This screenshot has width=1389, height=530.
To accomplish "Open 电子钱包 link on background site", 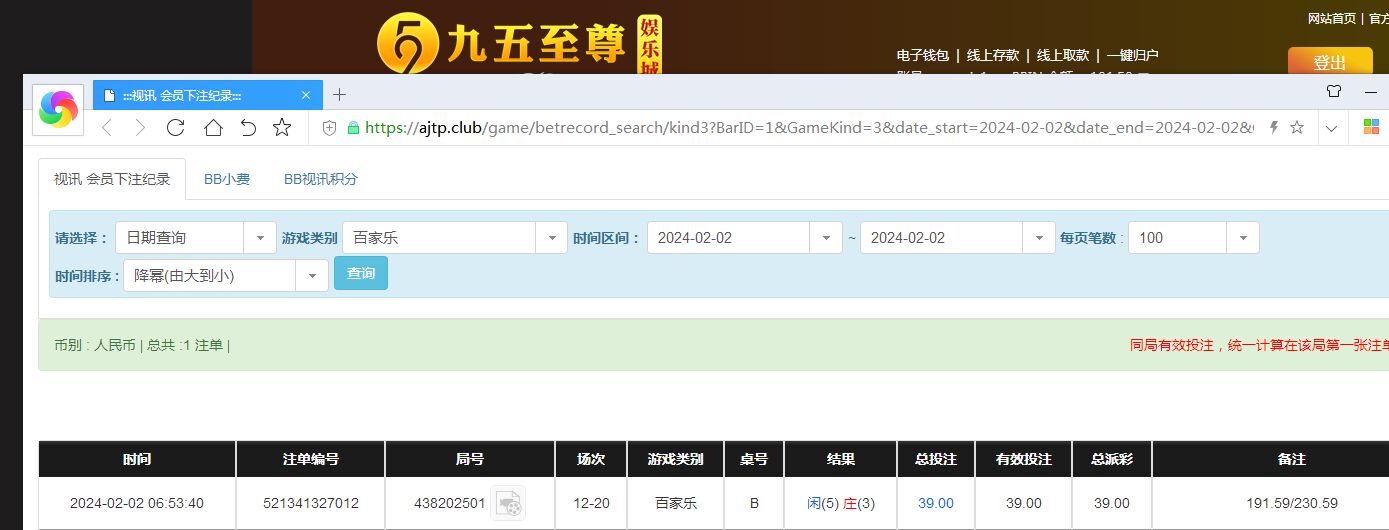I will pyautogui.click(x=922, y=55).
